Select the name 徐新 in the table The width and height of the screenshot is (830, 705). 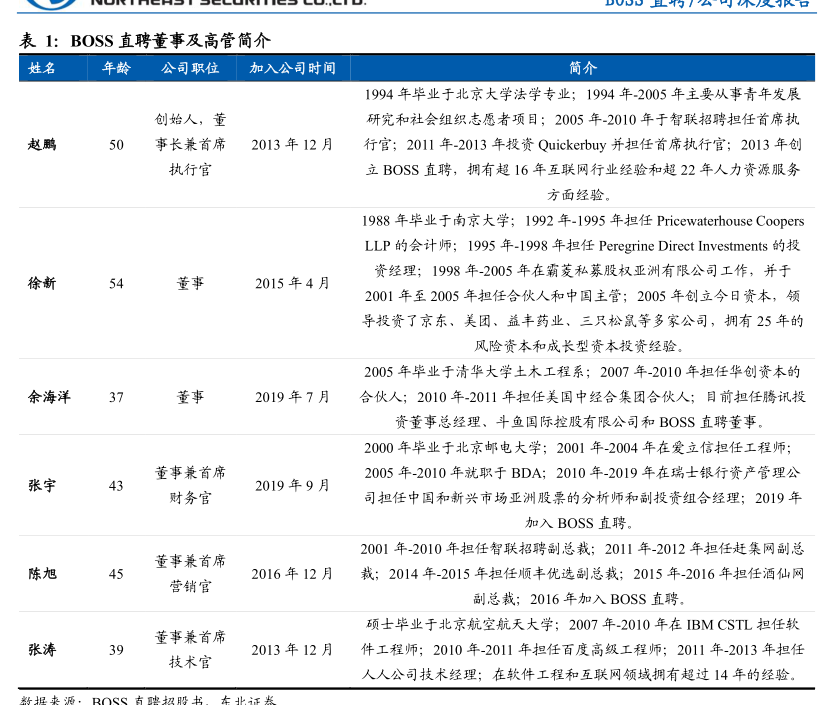42,283
